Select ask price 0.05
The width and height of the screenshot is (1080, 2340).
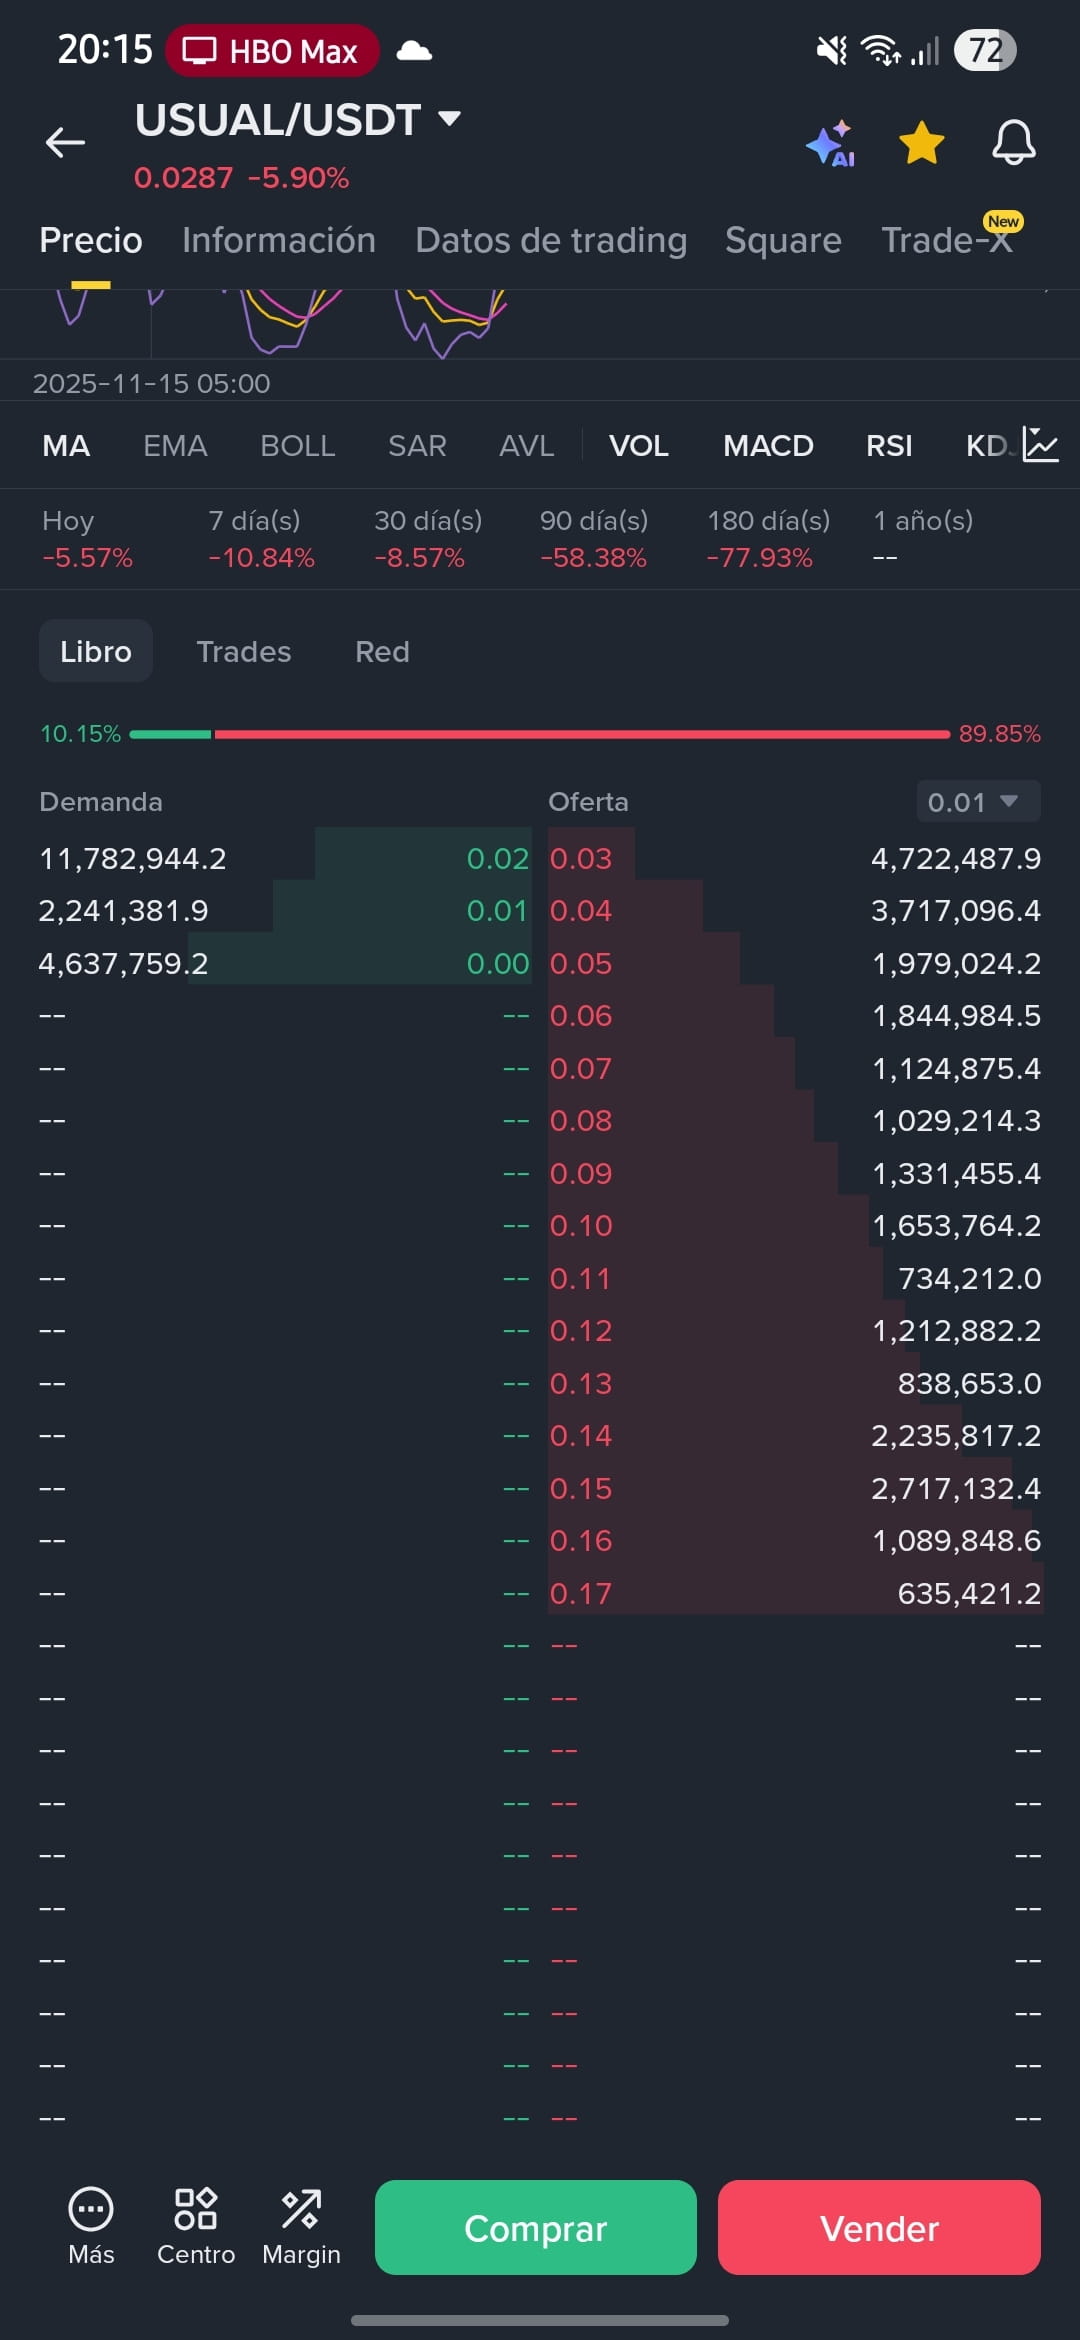[581, 964]
